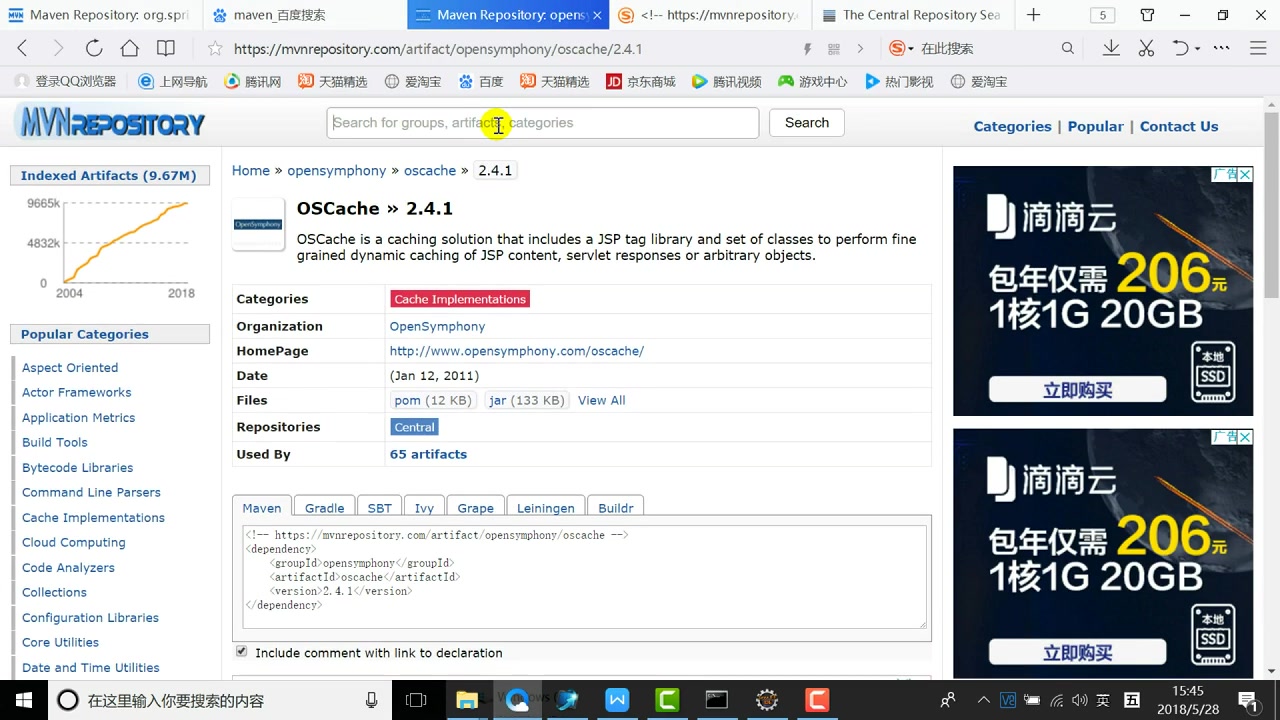Click the OpenSymphony artifact logo thumbnail

(258, 224)
